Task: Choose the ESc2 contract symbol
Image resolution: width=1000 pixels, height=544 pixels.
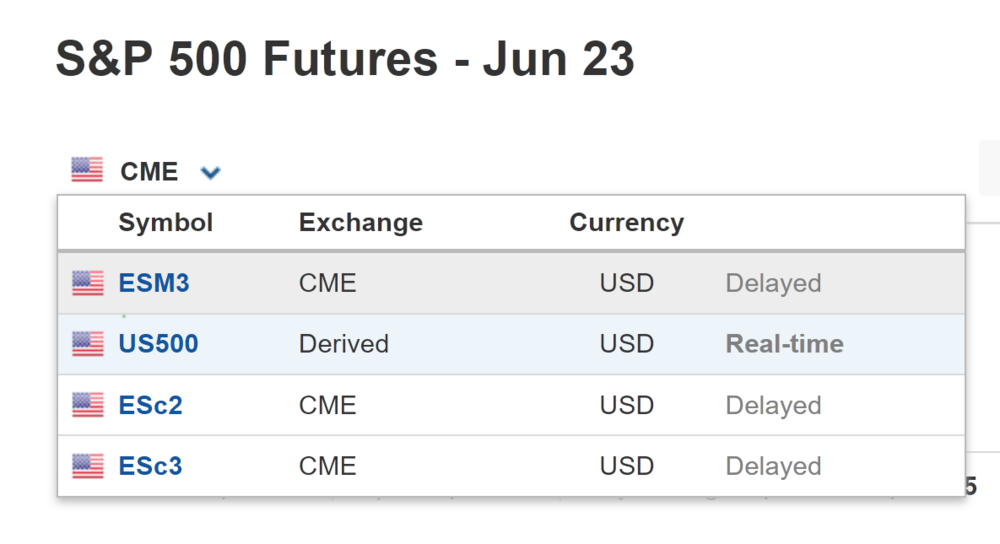Action: (x=150, y=406)
